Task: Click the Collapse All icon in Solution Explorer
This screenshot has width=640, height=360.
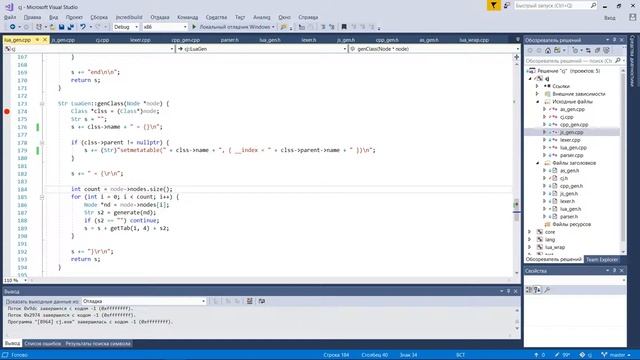Action: pos(597,50)
